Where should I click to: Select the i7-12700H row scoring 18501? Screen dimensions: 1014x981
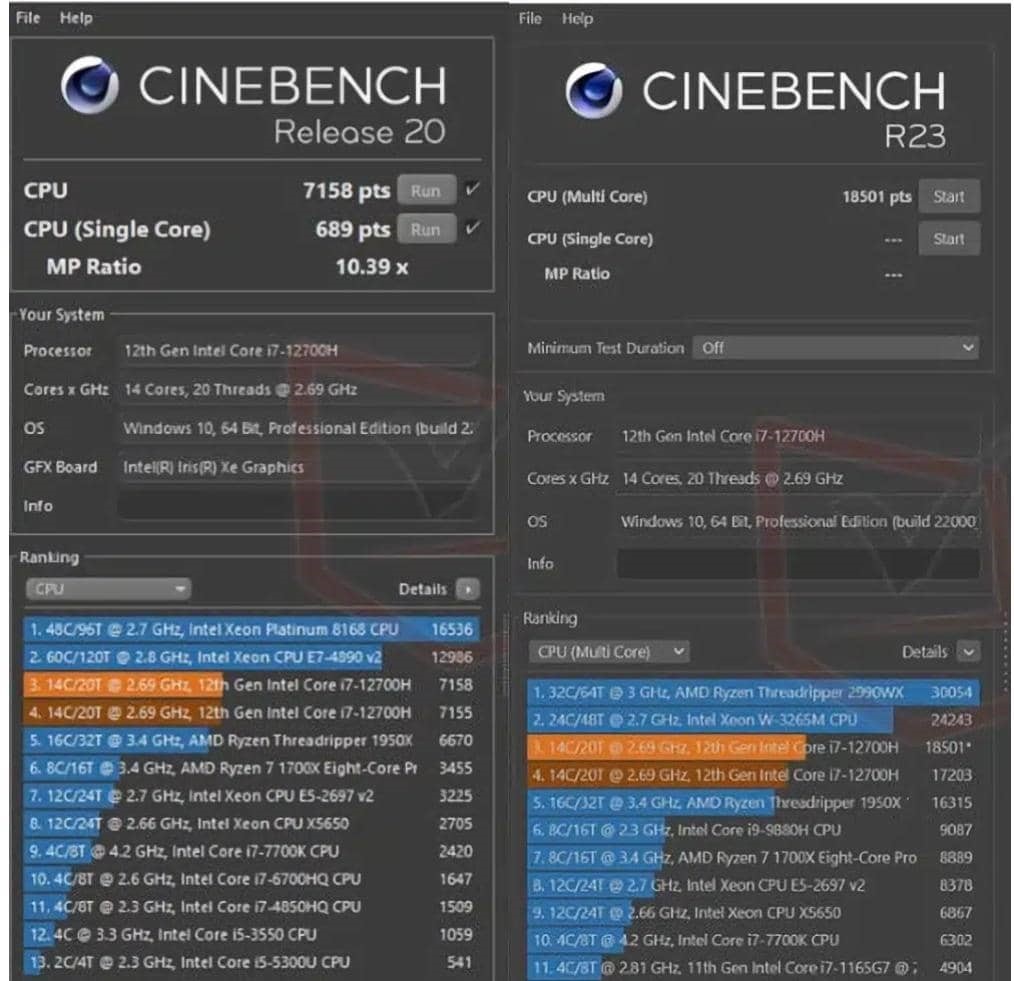(x=753, y=748)
